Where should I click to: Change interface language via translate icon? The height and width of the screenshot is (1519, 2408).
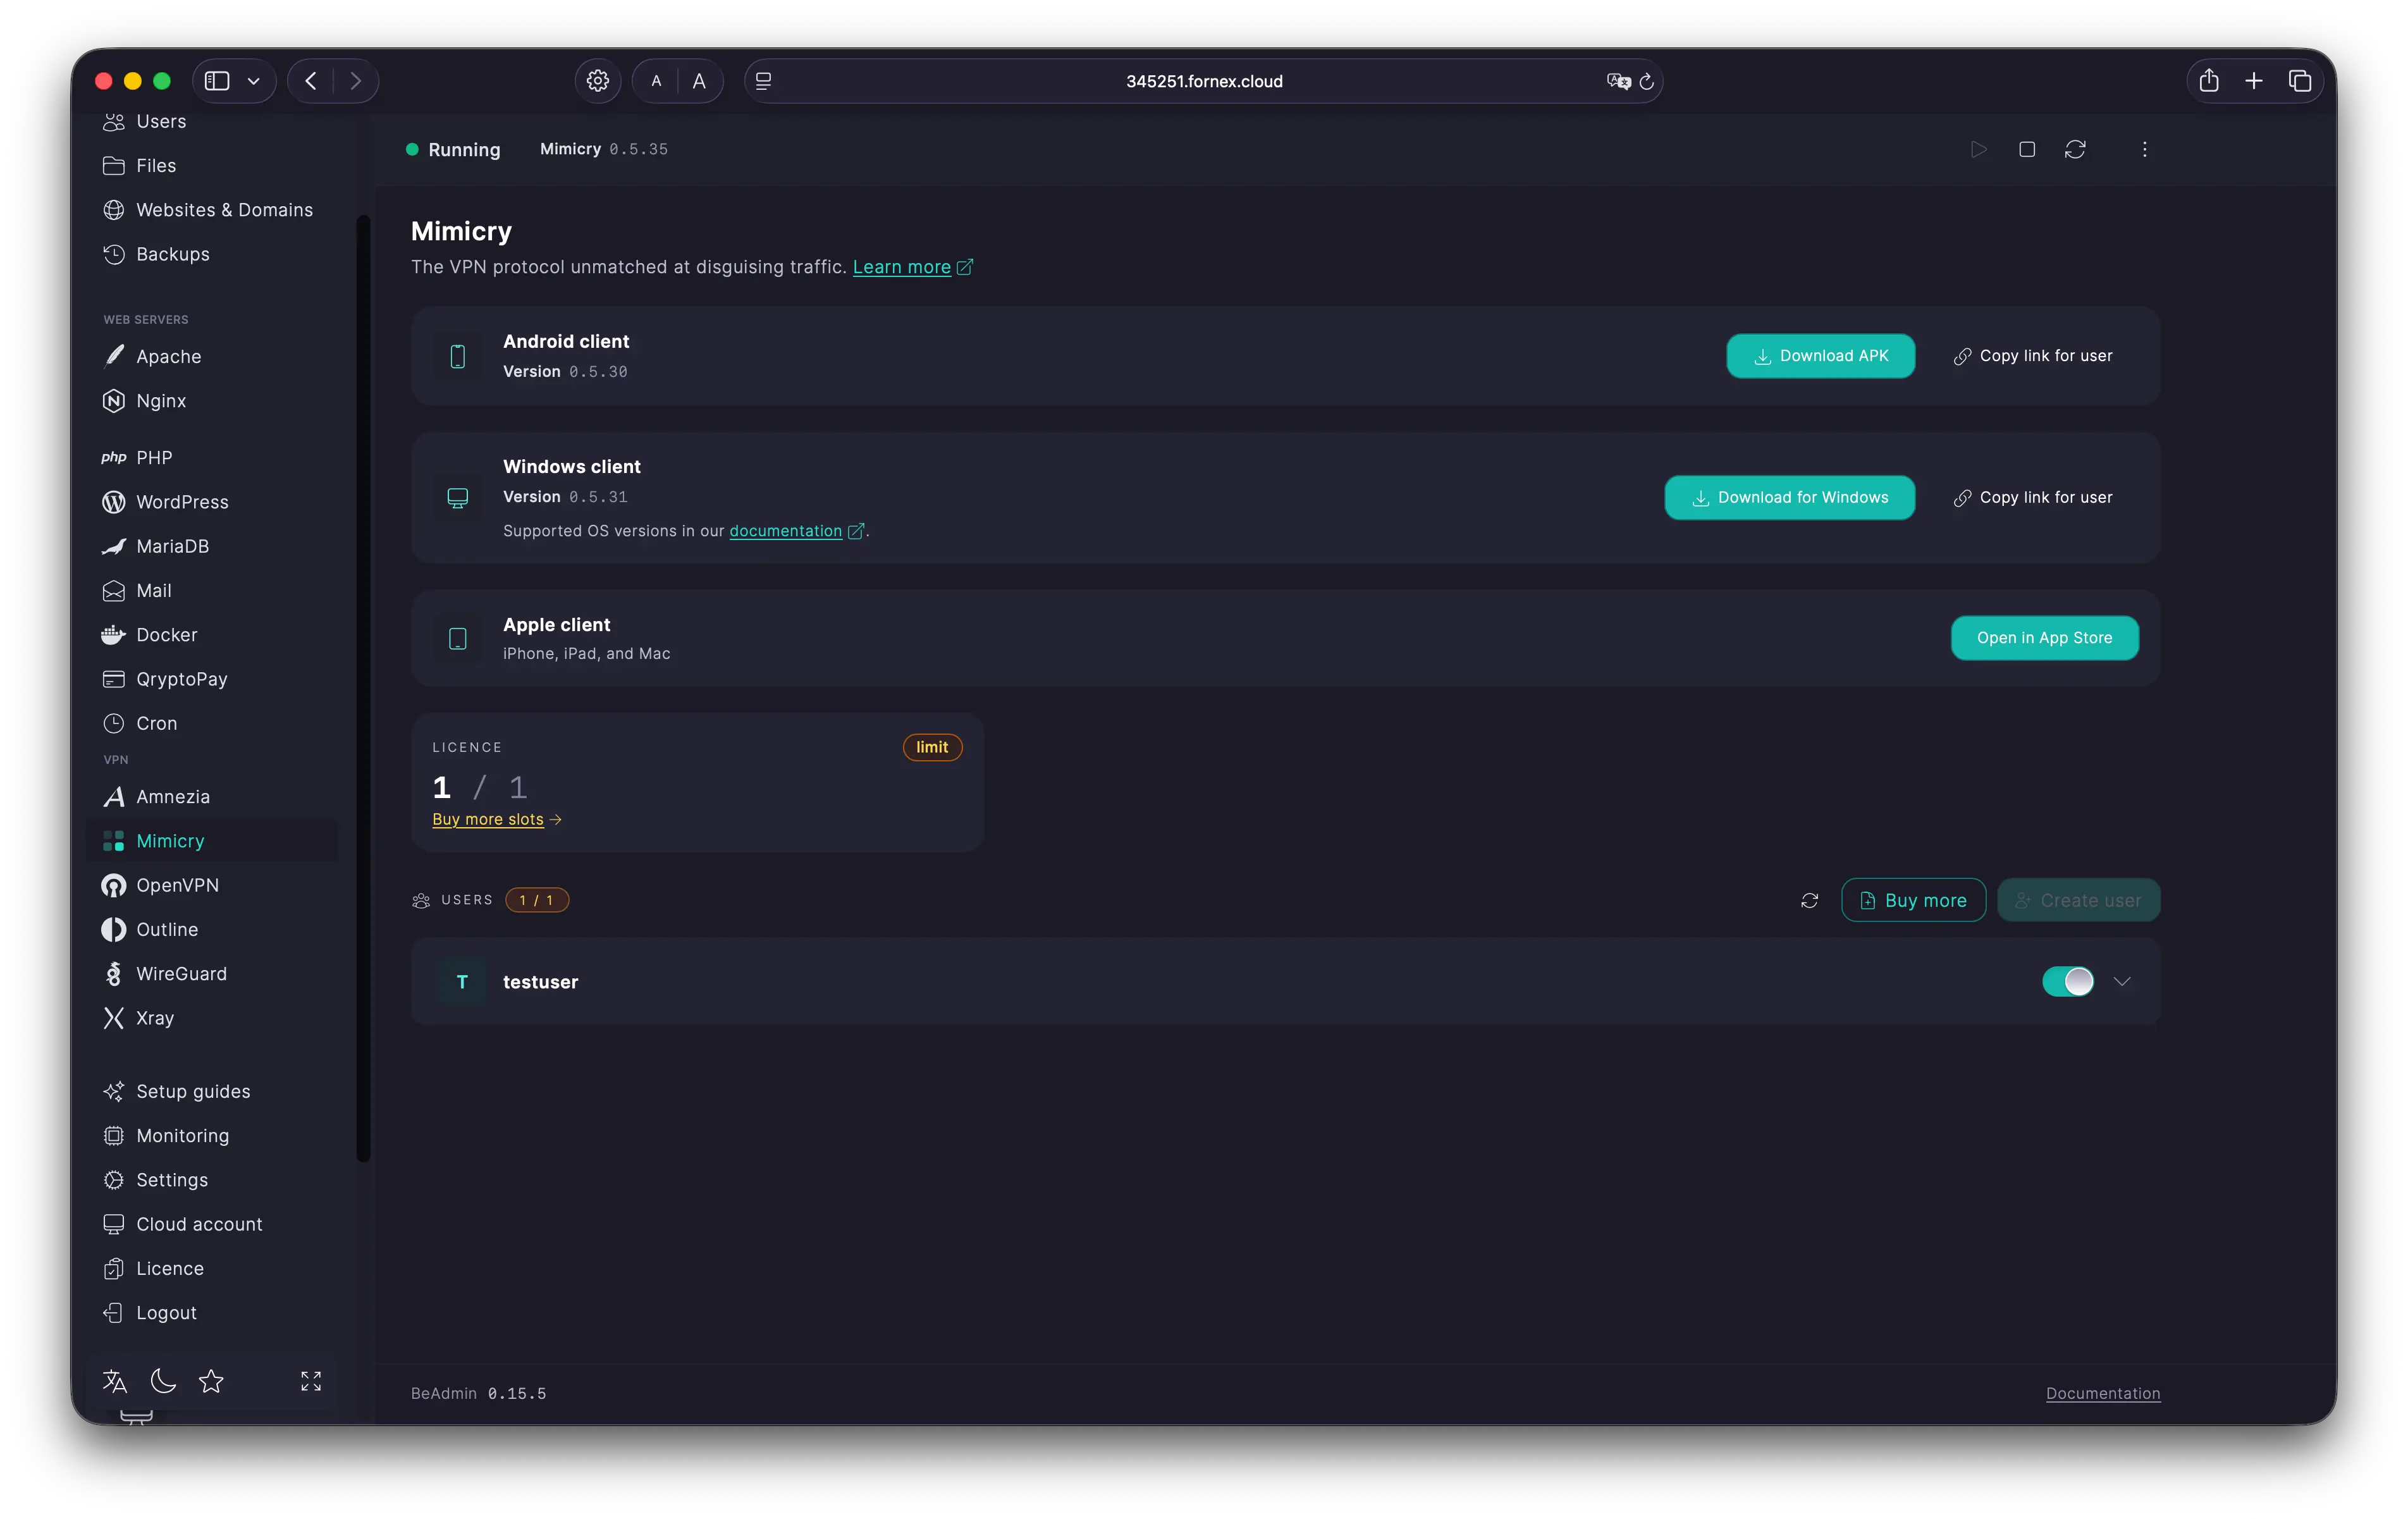[x=115, y=1381]
